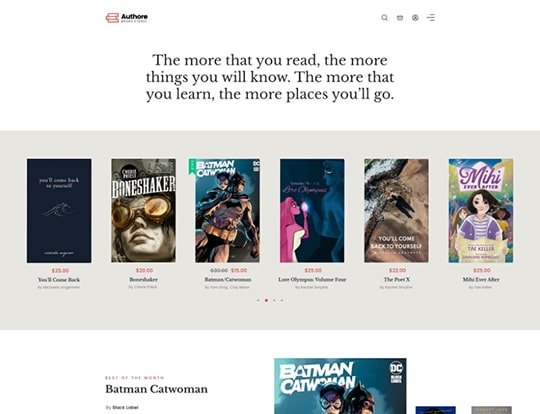Open the shopping cart icon
The width and height of the screenshot is (540, 414).
tap(400, 18)
